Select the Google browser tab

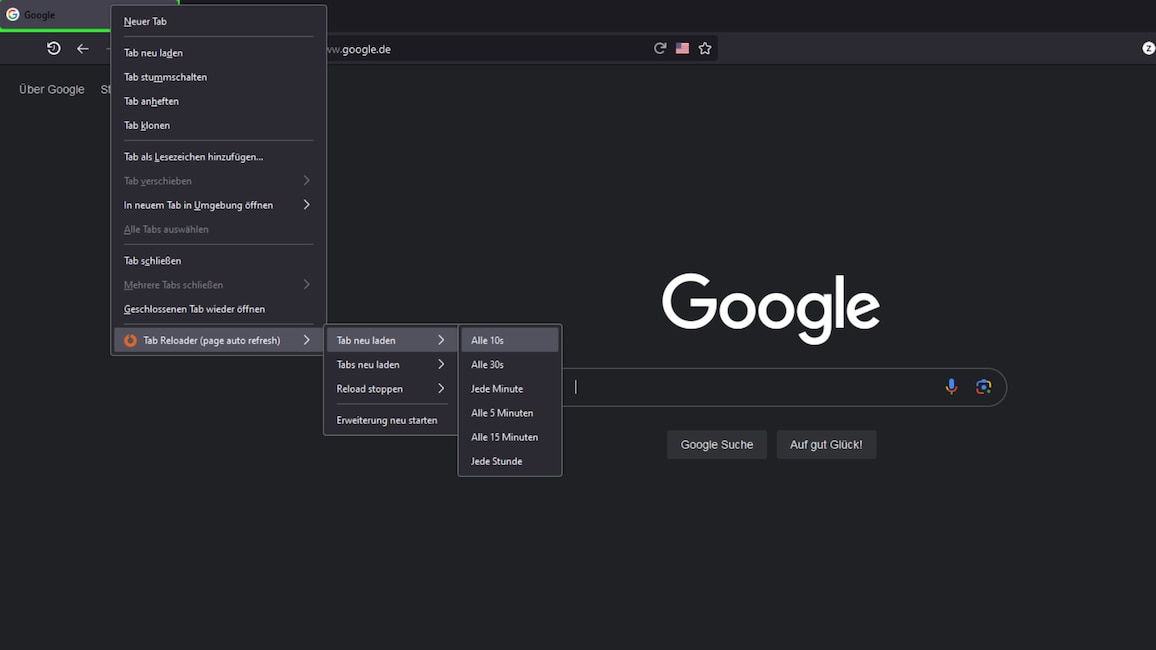[56, 15]
